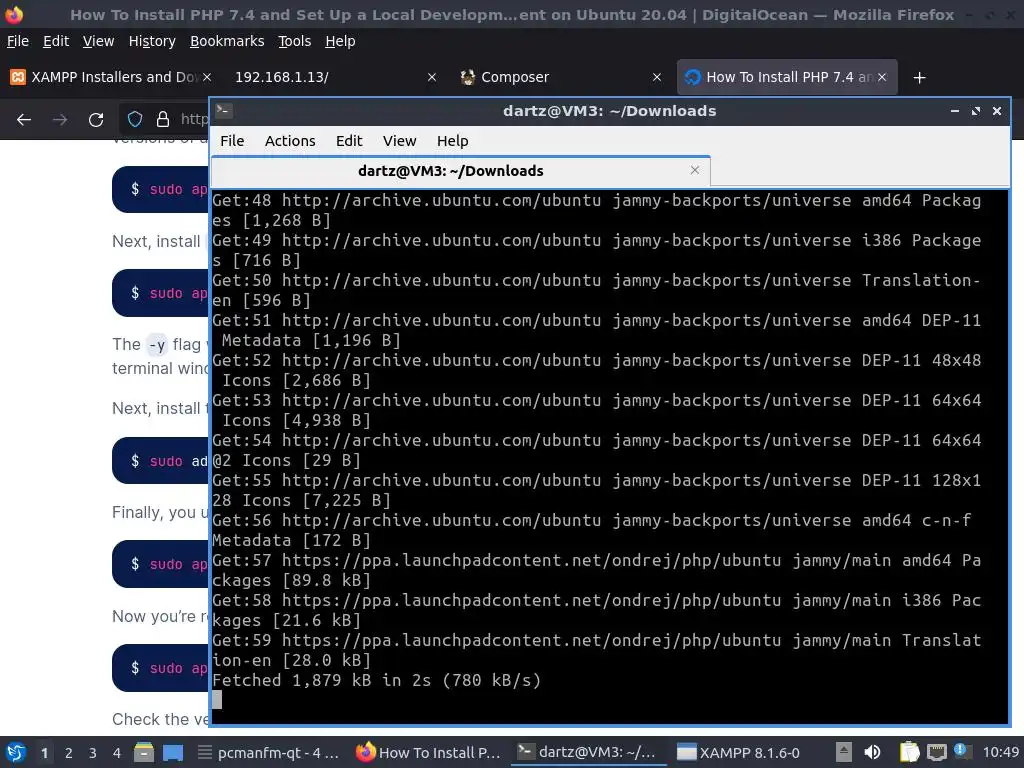1024x768 pixels.
Task: Open the removable media eject tray icon
Action: click(x=844, y=752)
